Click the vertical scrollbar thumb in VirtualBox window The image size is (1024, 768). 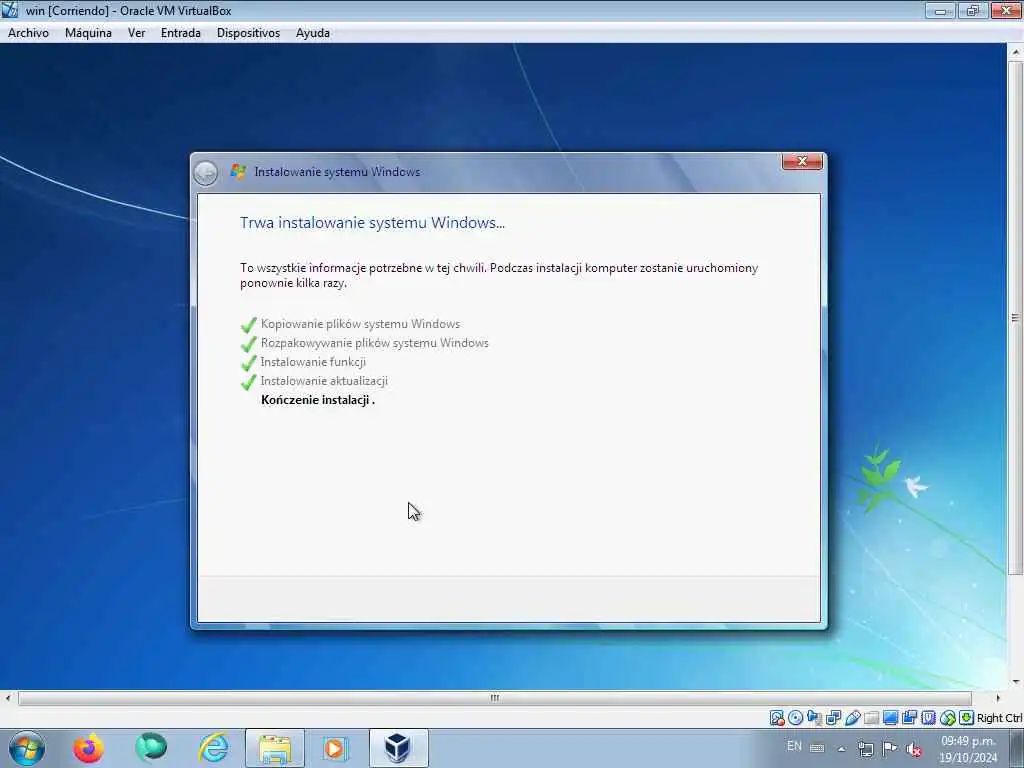tap(1015, 319)
